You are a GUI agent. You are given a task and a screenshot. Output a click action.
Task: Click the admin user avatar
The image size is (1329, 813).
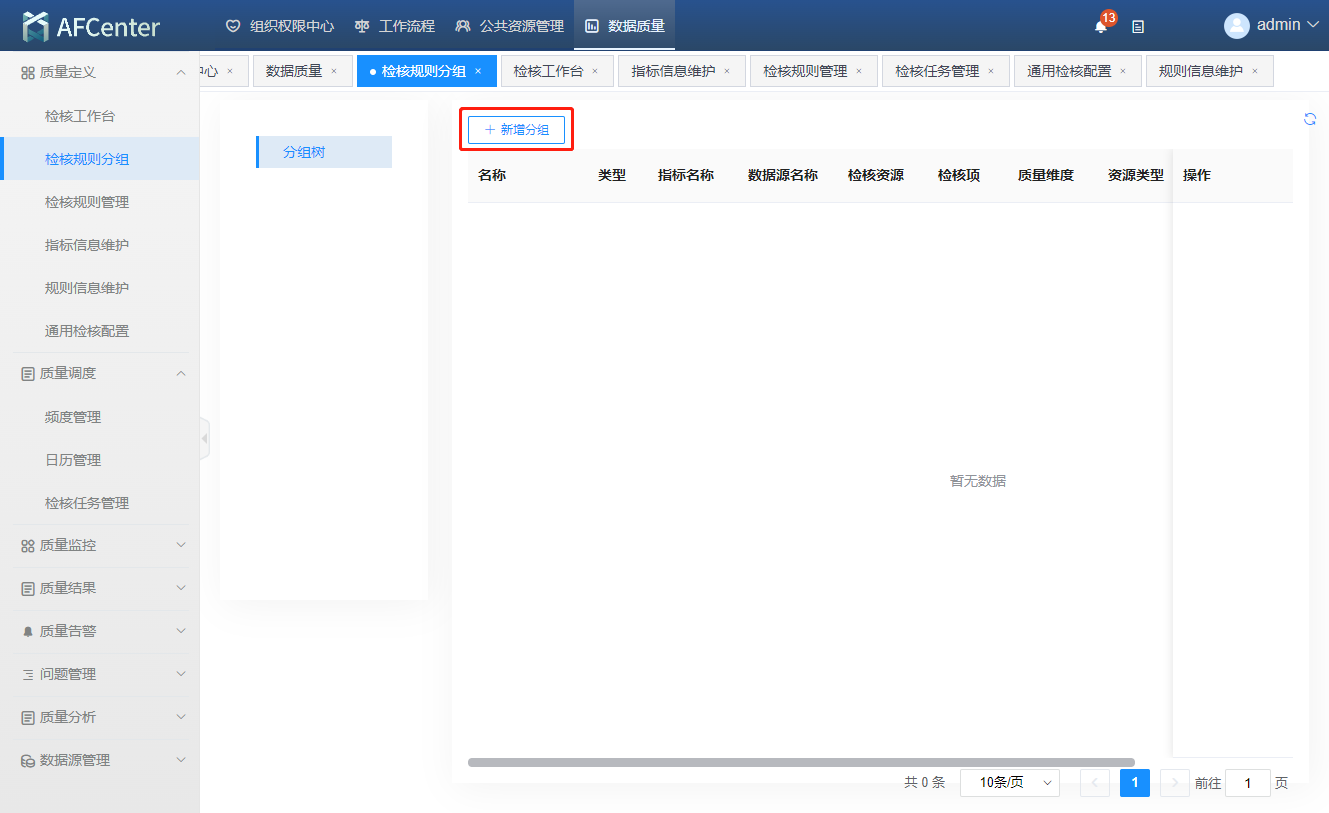1236,25
